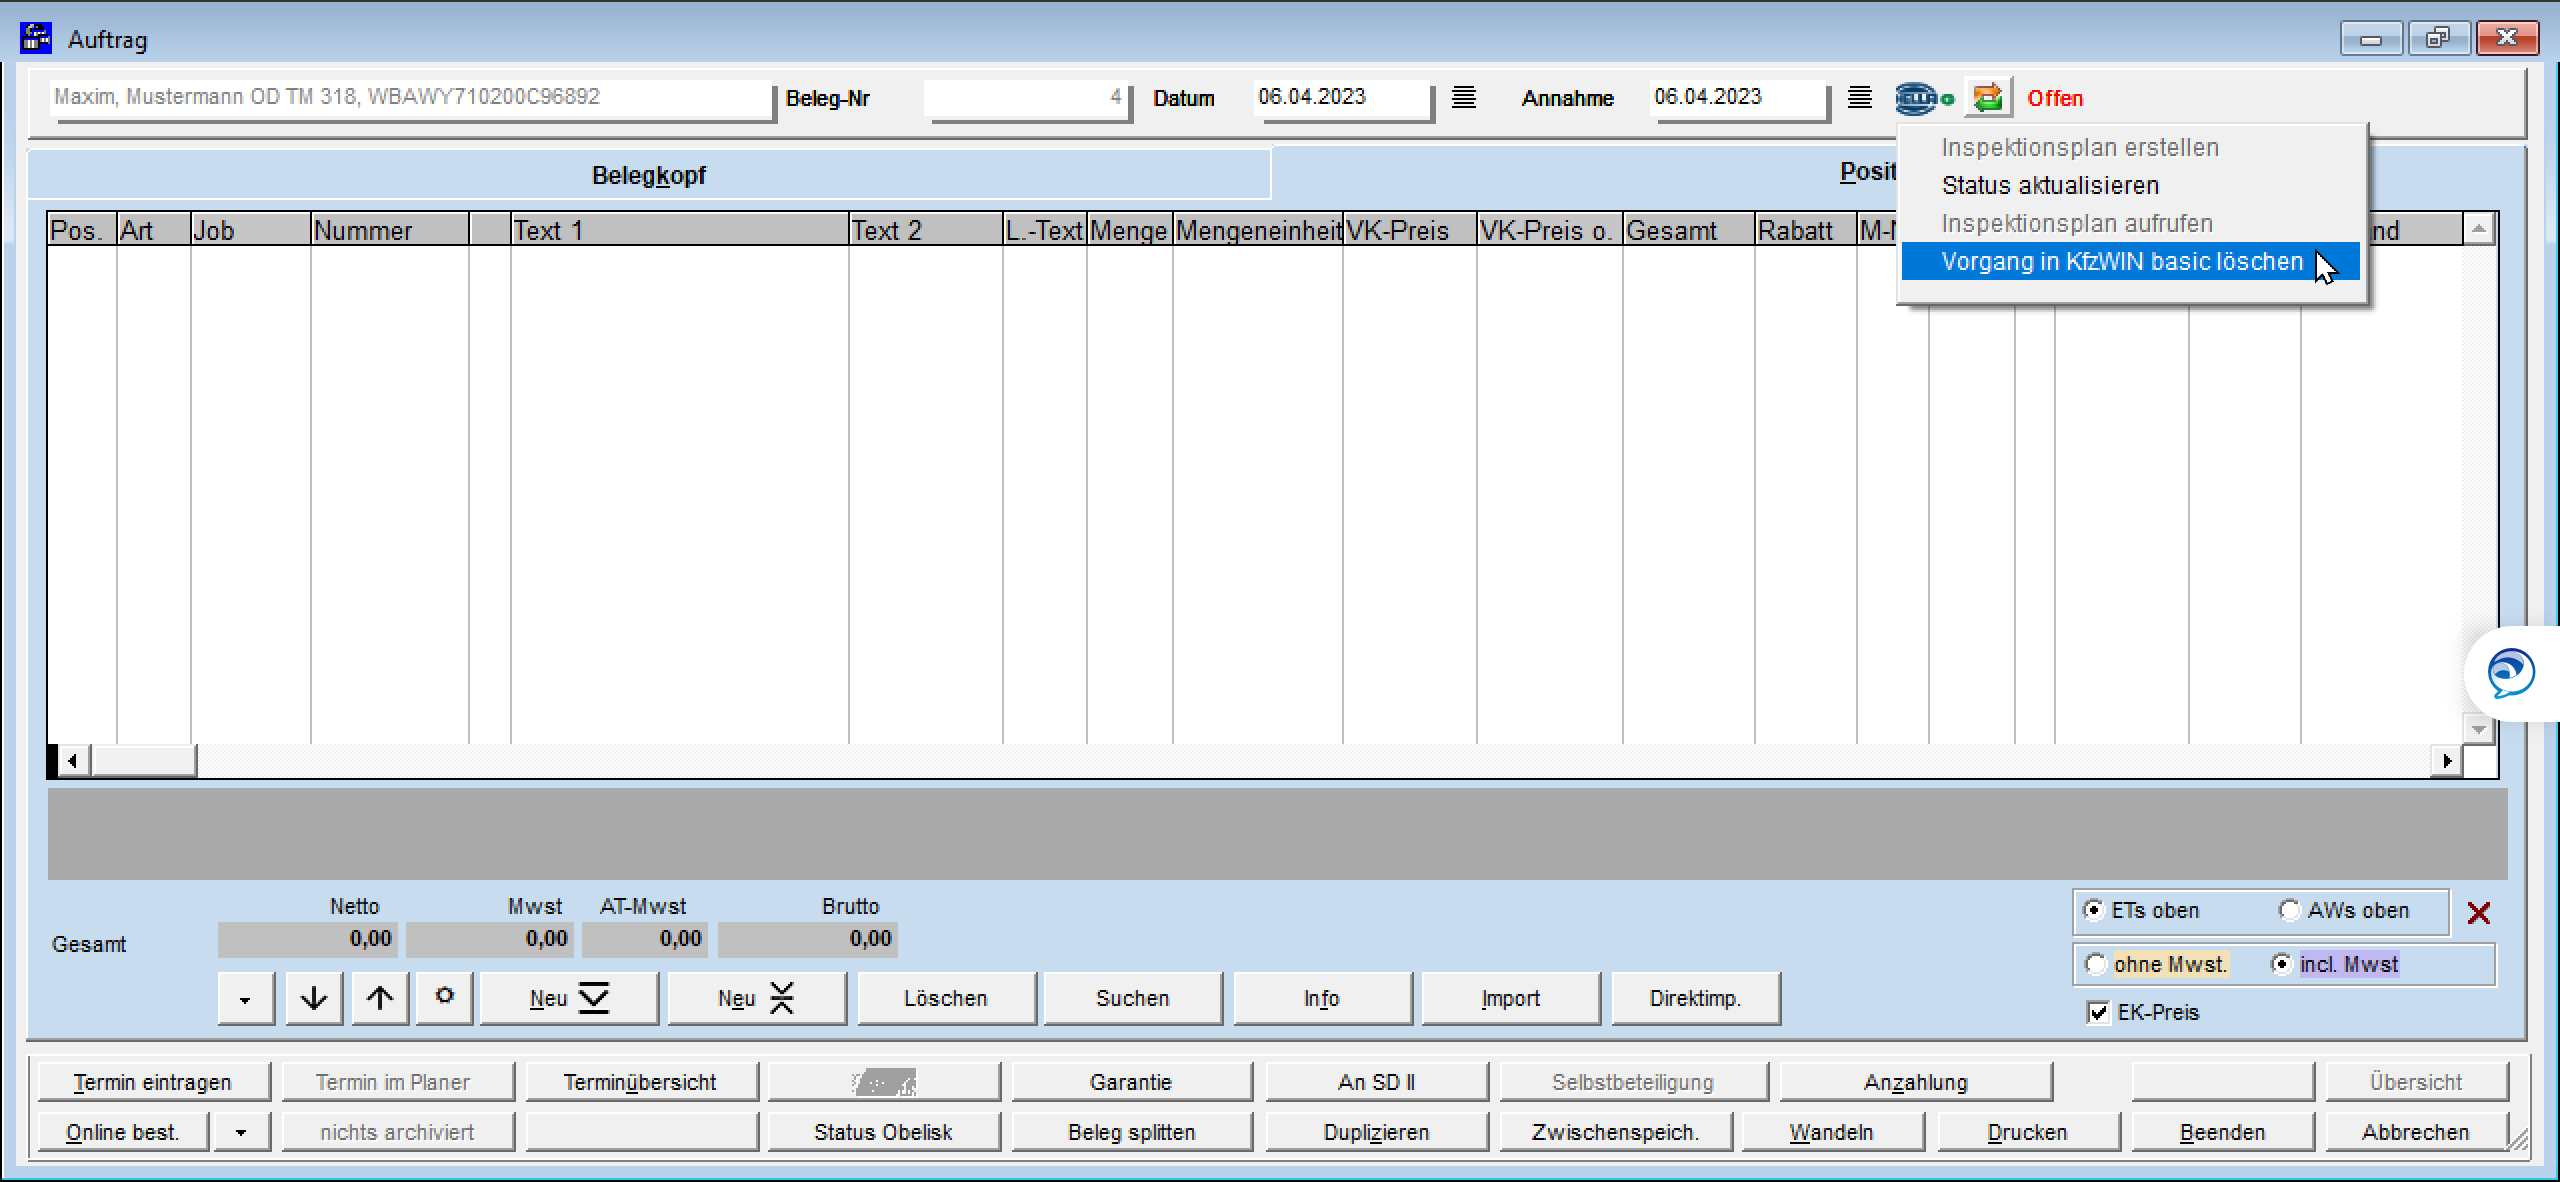The width and height of the screenshot is (2560, 1182).
Task: Click the Direktimp. button
Action: coord(1696,998)
